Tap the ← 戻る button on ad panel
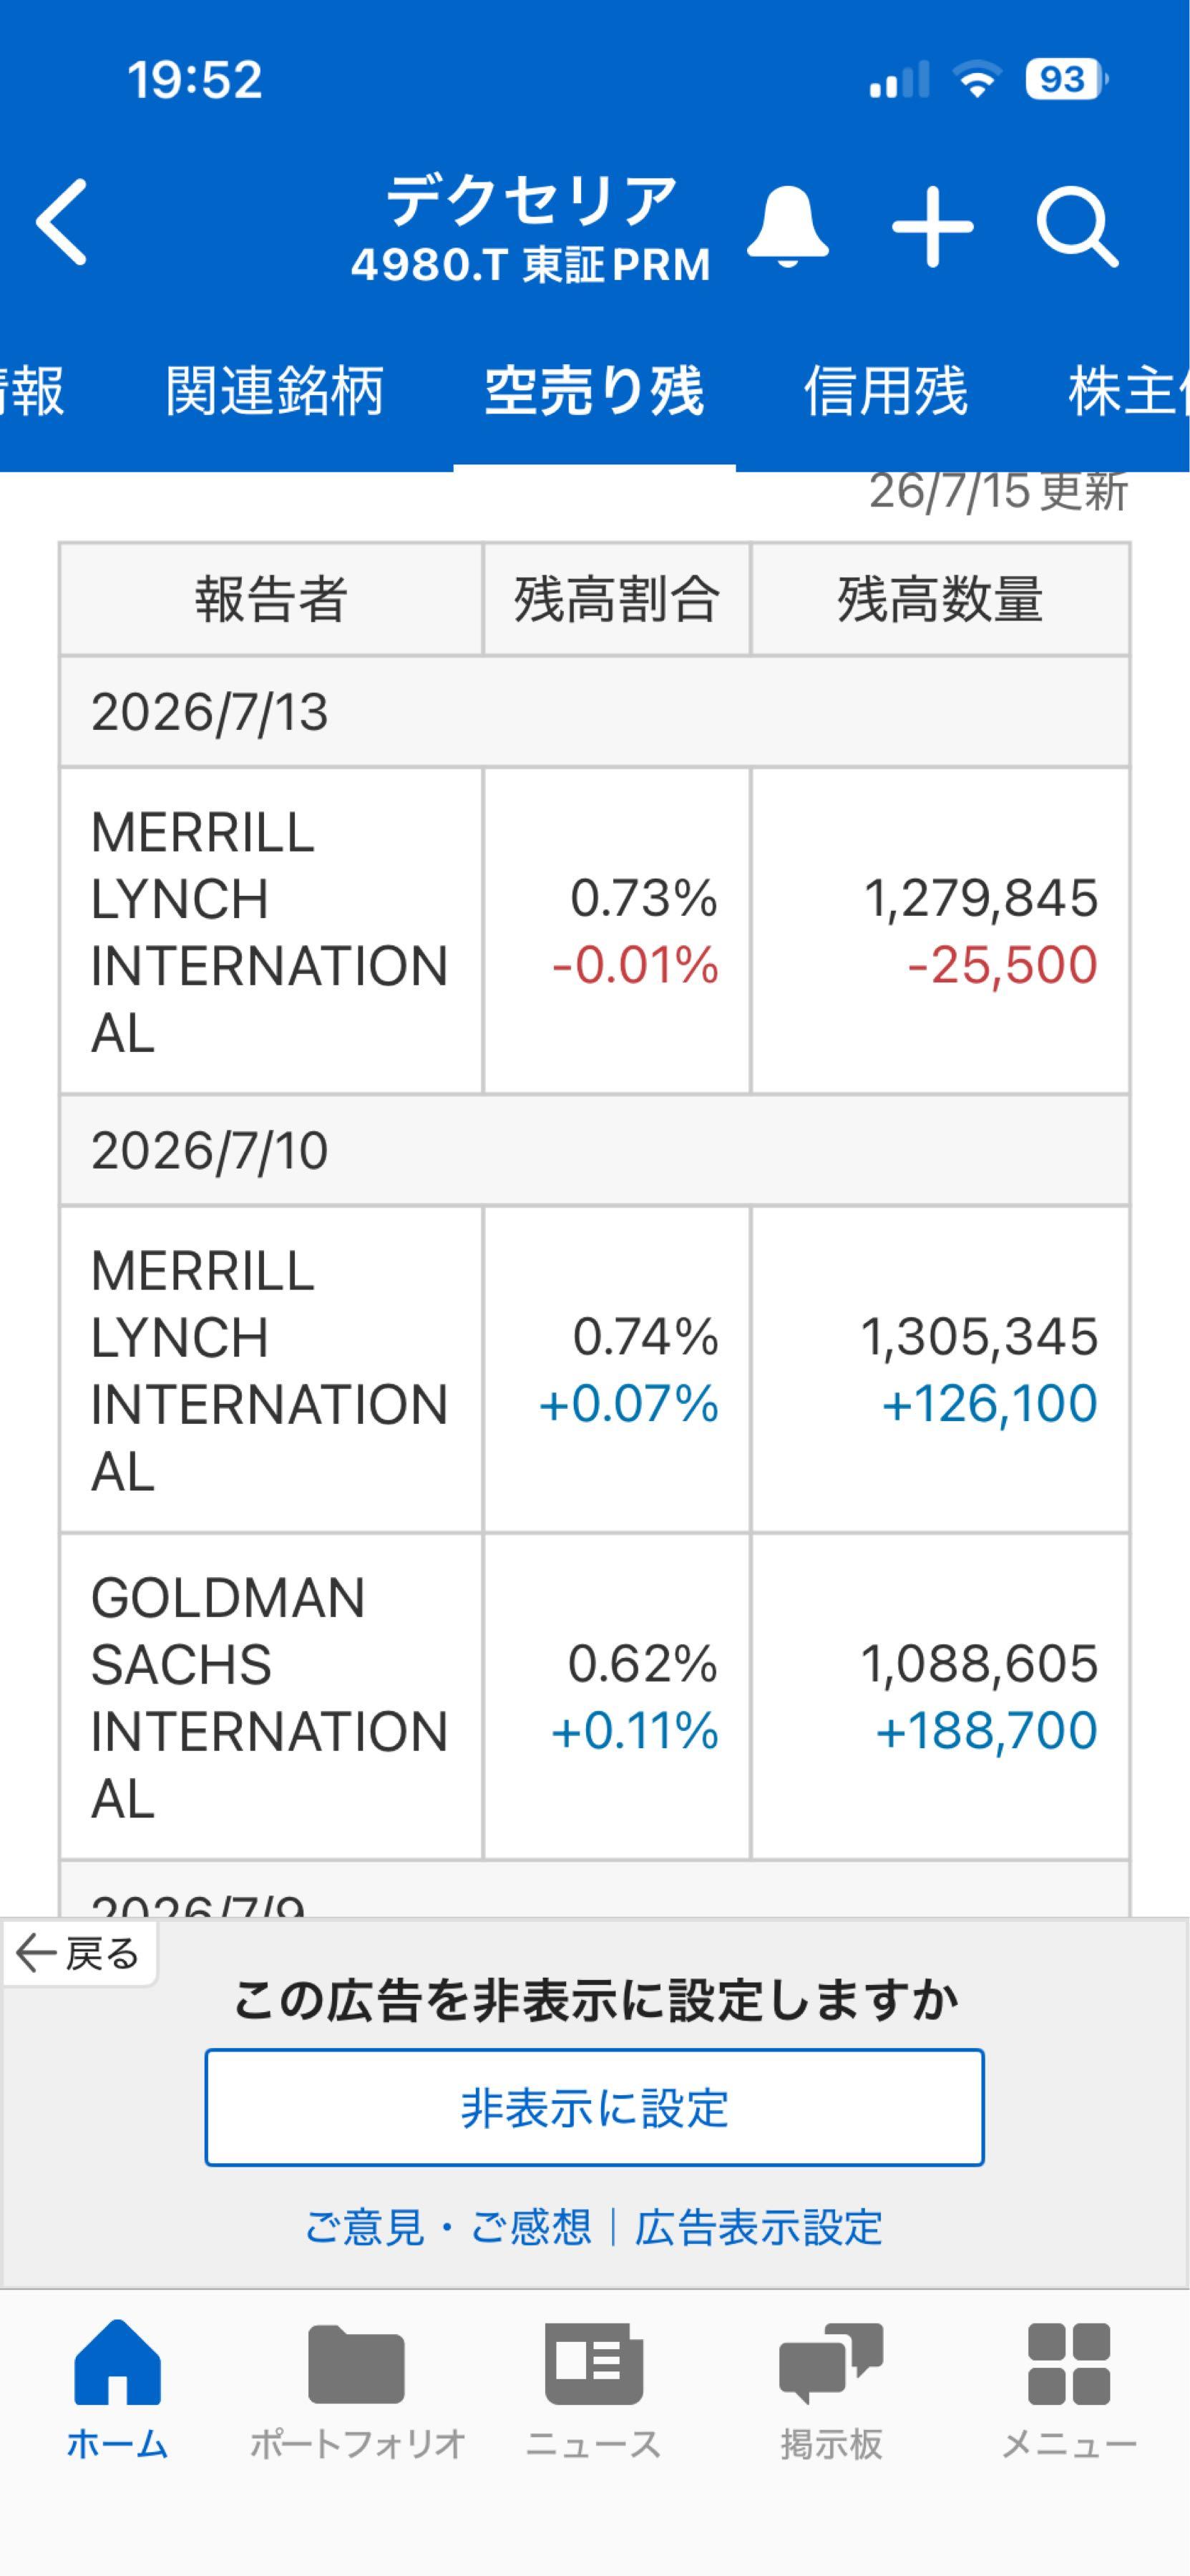Screen dimensions: 1190x2576 coord(79,1953)
